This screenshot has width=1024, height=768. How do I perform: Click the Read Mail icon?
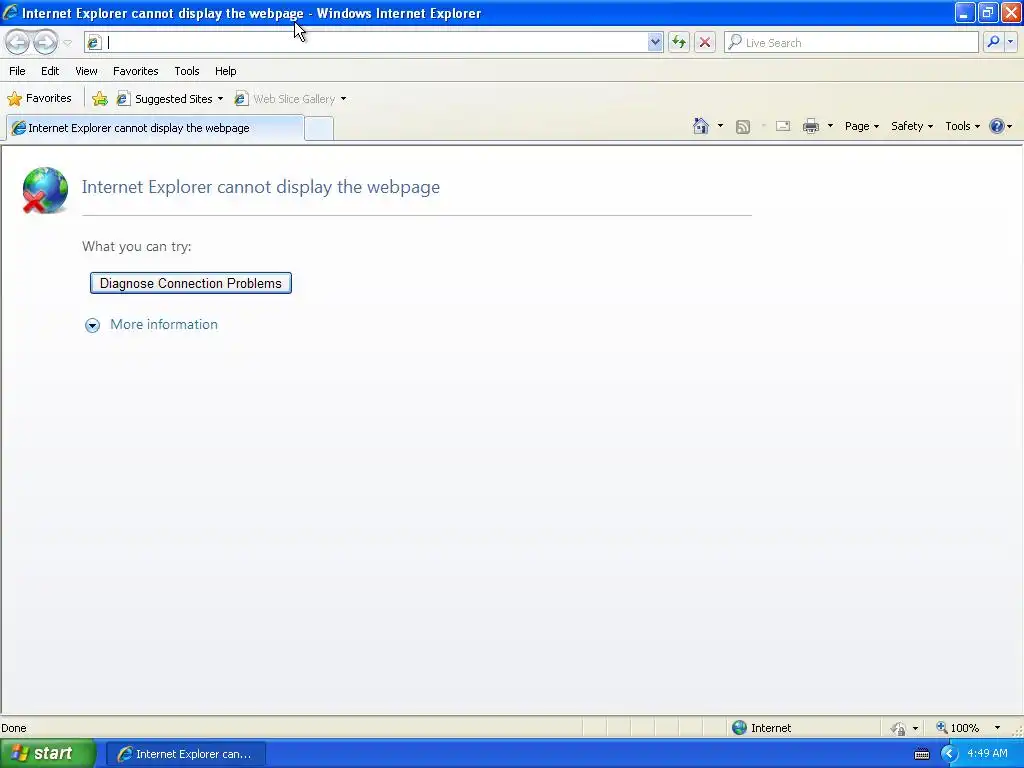point(782,126)
